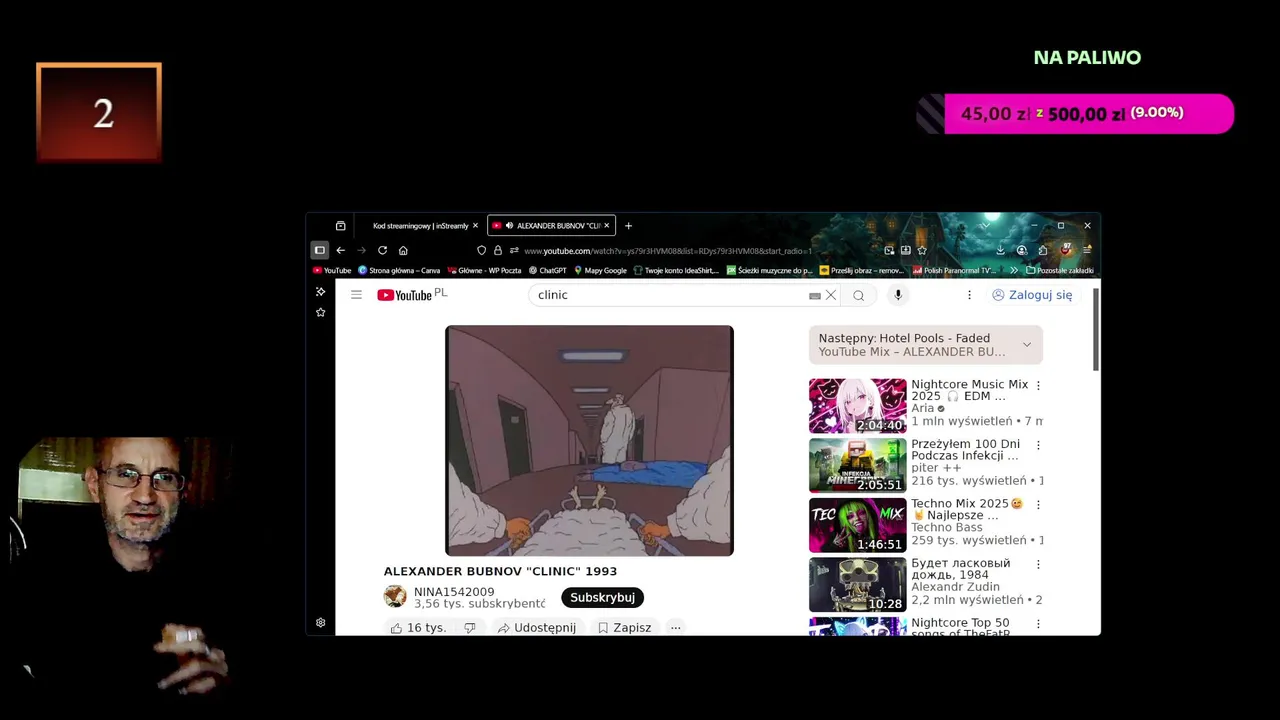Open NINA1542009 channel avatar
1280x720 pixels.
pyautogui.click(x=395, y=597)
